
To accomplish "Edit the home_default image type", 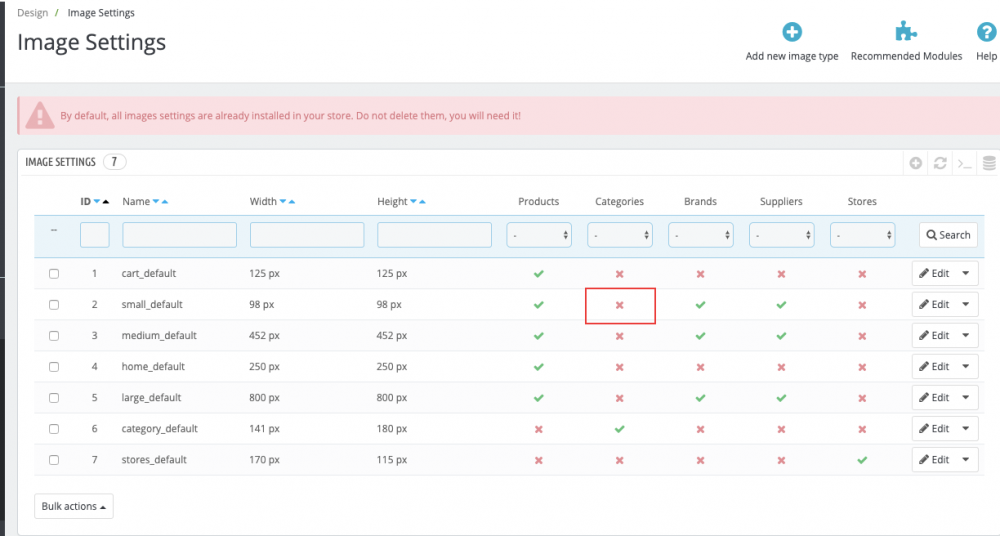I will tap(934, 366).
